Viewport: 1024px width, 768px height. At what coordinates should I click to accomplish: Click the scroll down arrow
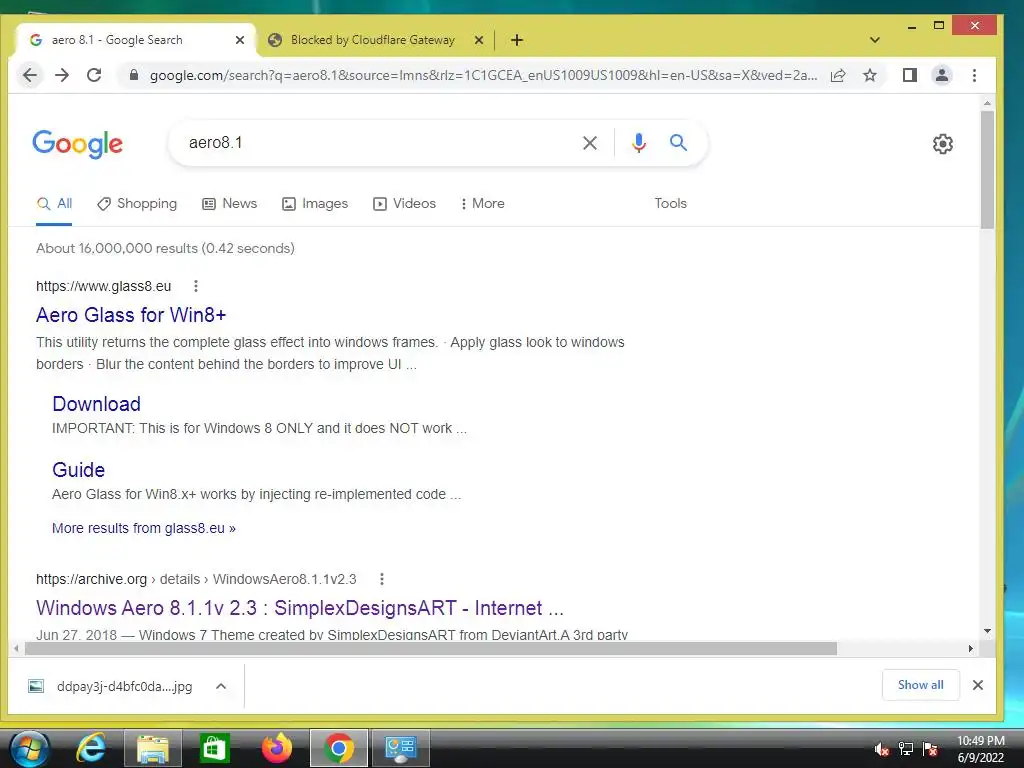tap(987, 631)
